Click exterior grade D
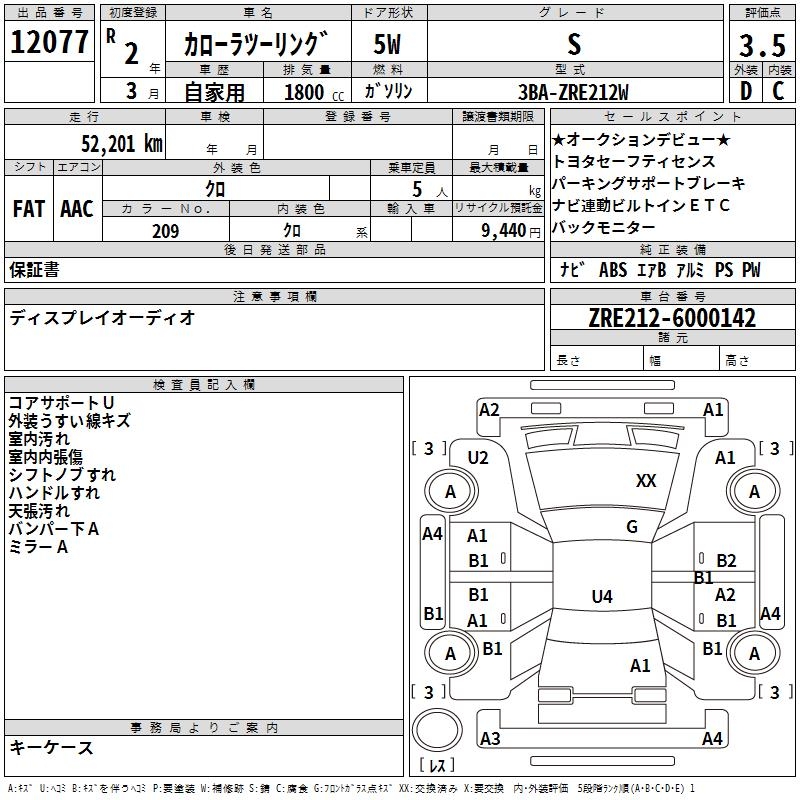Screen dimensions: 800x800 (x=745, y=91)
